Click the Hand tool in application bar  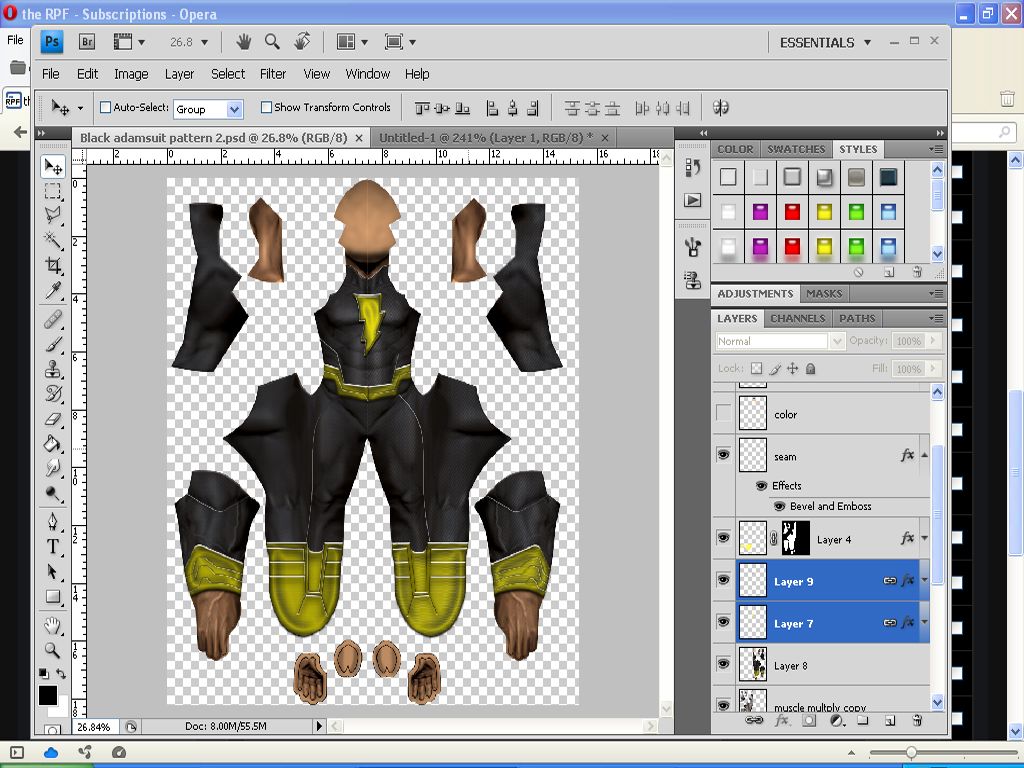pos(244,42)
